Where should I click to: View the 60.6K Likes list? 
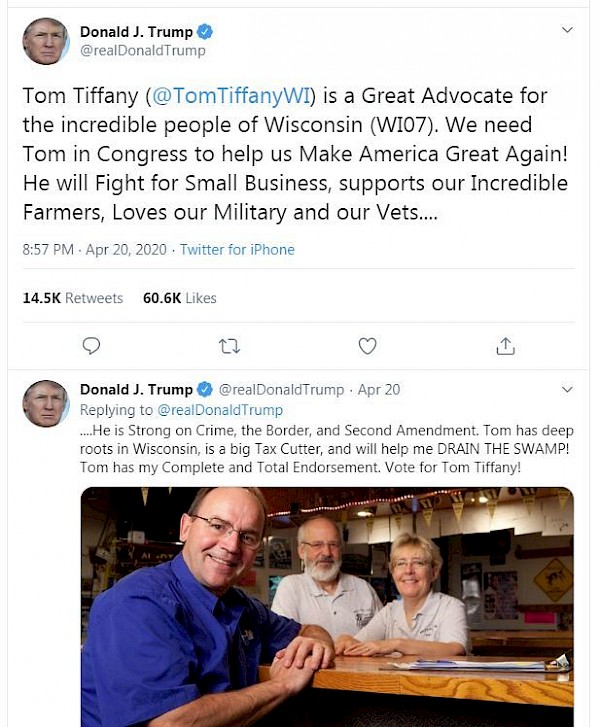coord(180,298)
